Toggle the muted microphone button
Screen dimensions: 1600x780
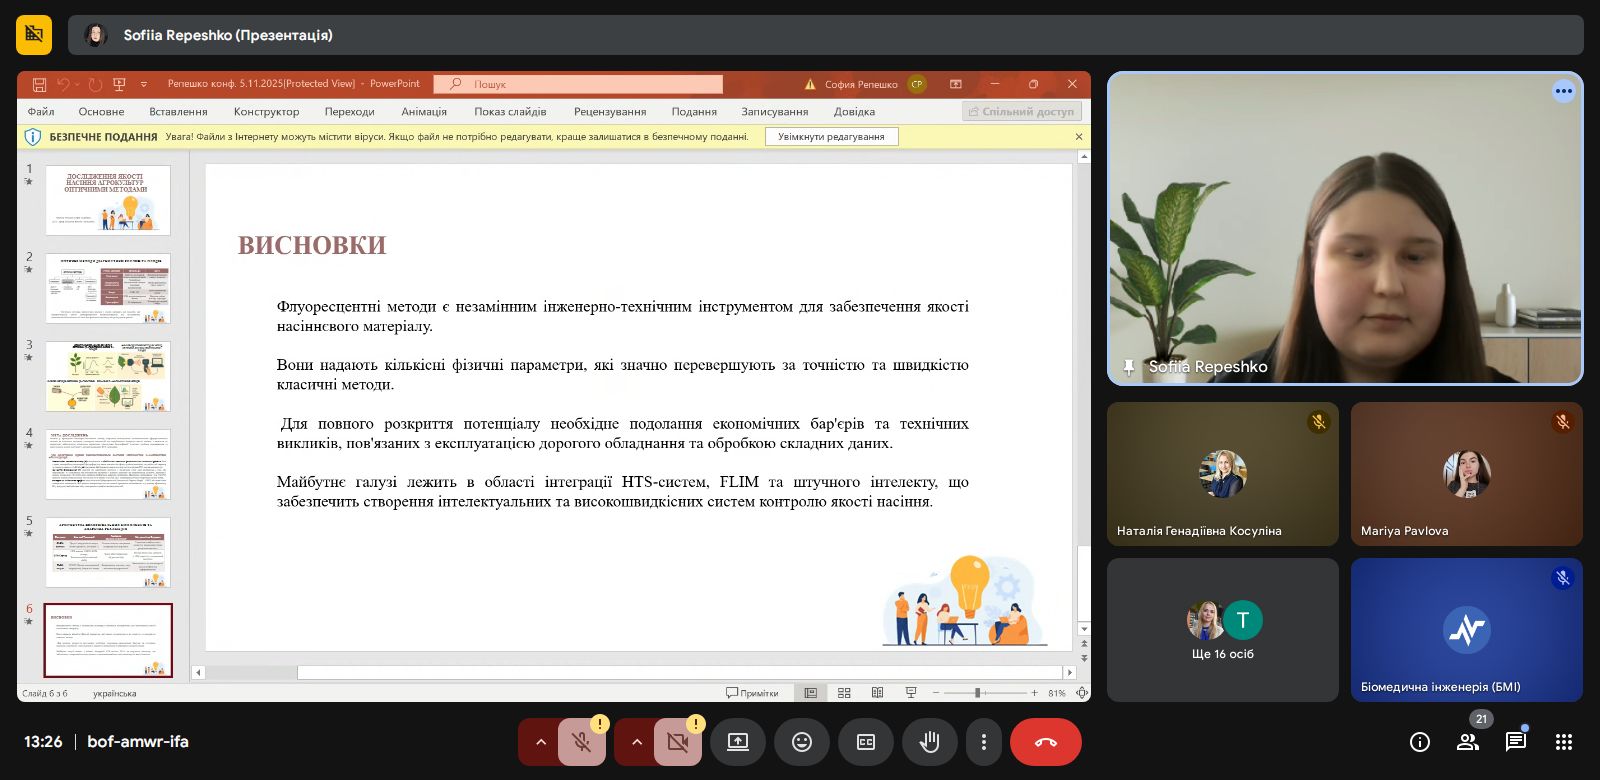point(581,742)
